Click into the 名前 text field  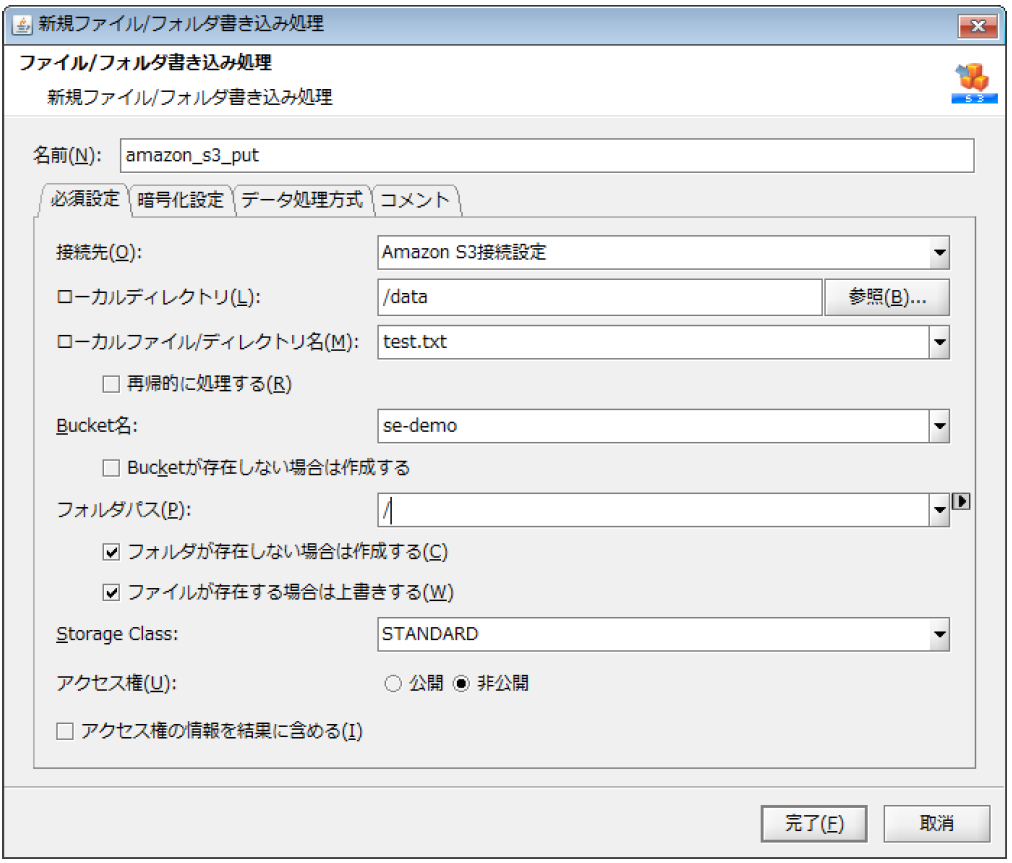point(545,155)
